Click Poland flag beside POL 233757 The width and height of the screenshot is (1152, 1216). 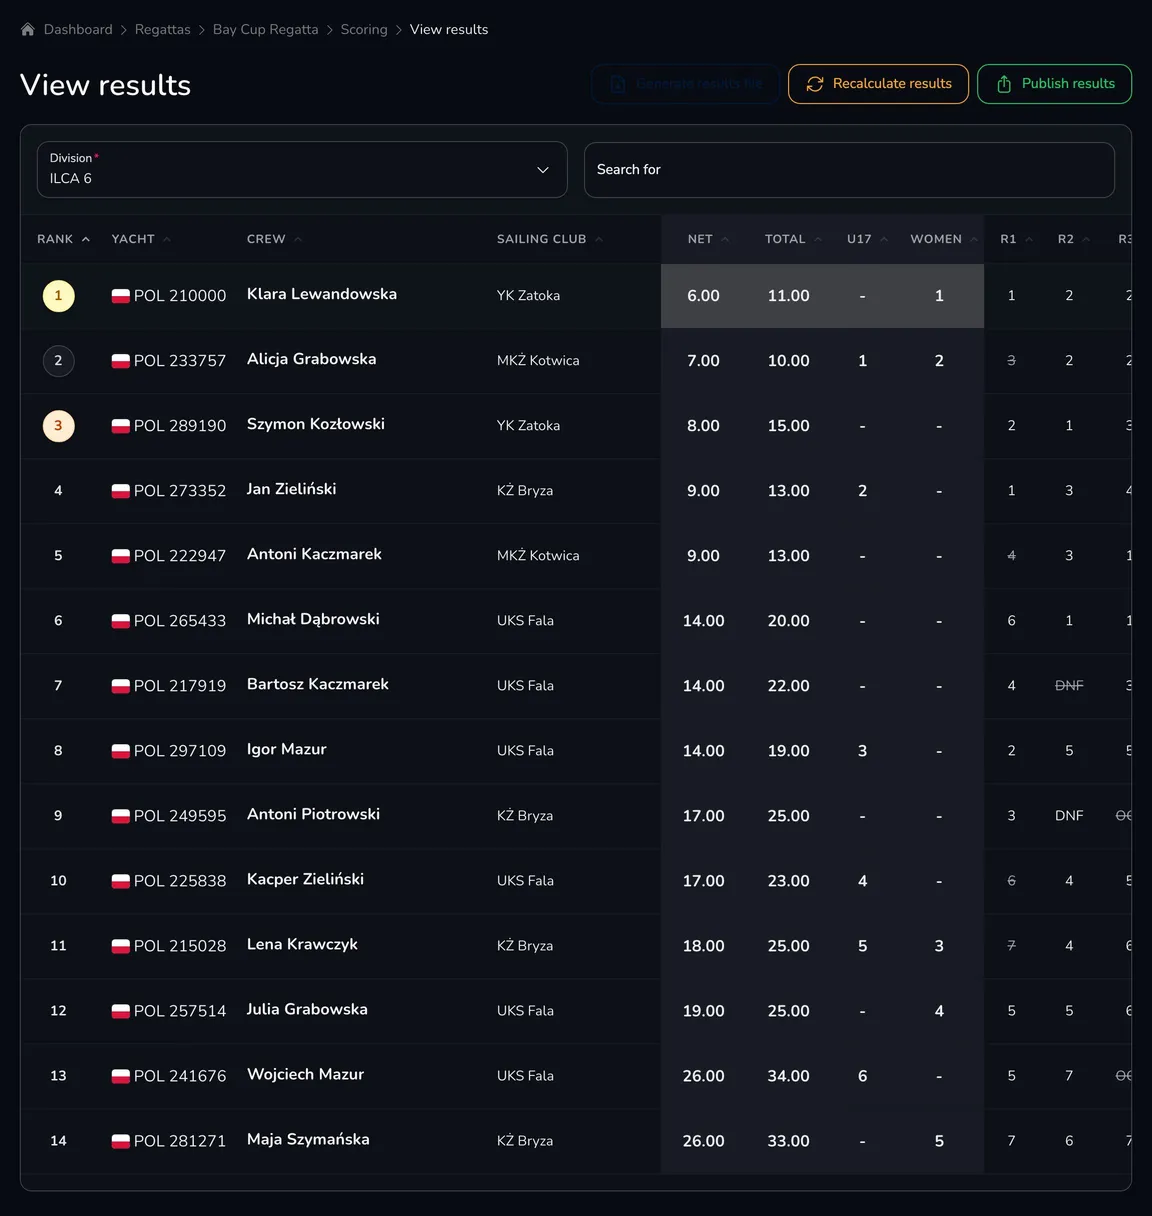(x=121, y=361)
